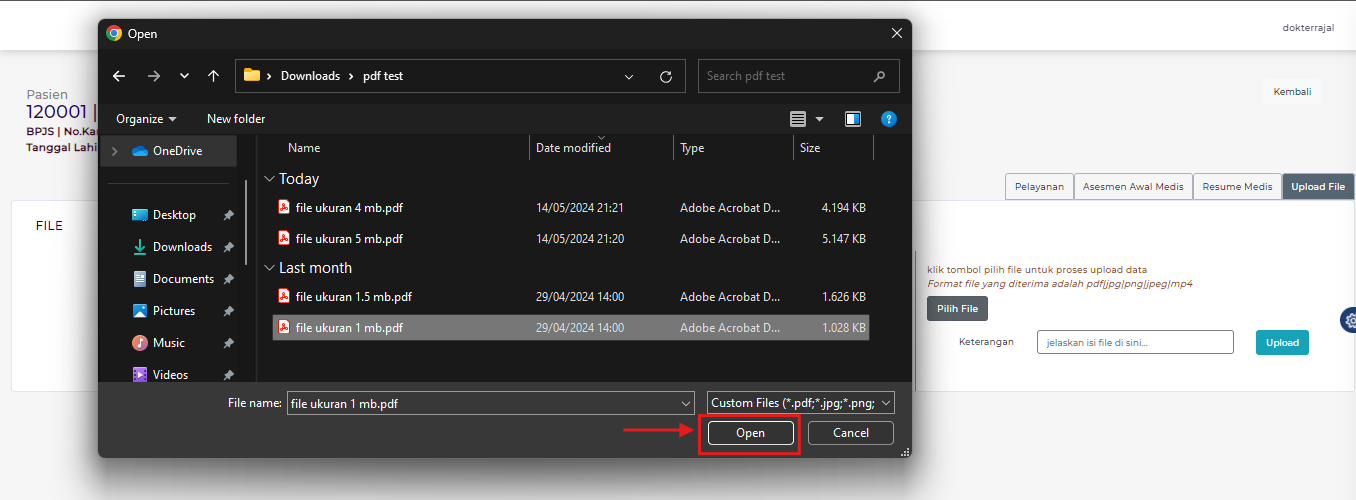
Task: Click the Up one level arrow
Action: (213, 76)
